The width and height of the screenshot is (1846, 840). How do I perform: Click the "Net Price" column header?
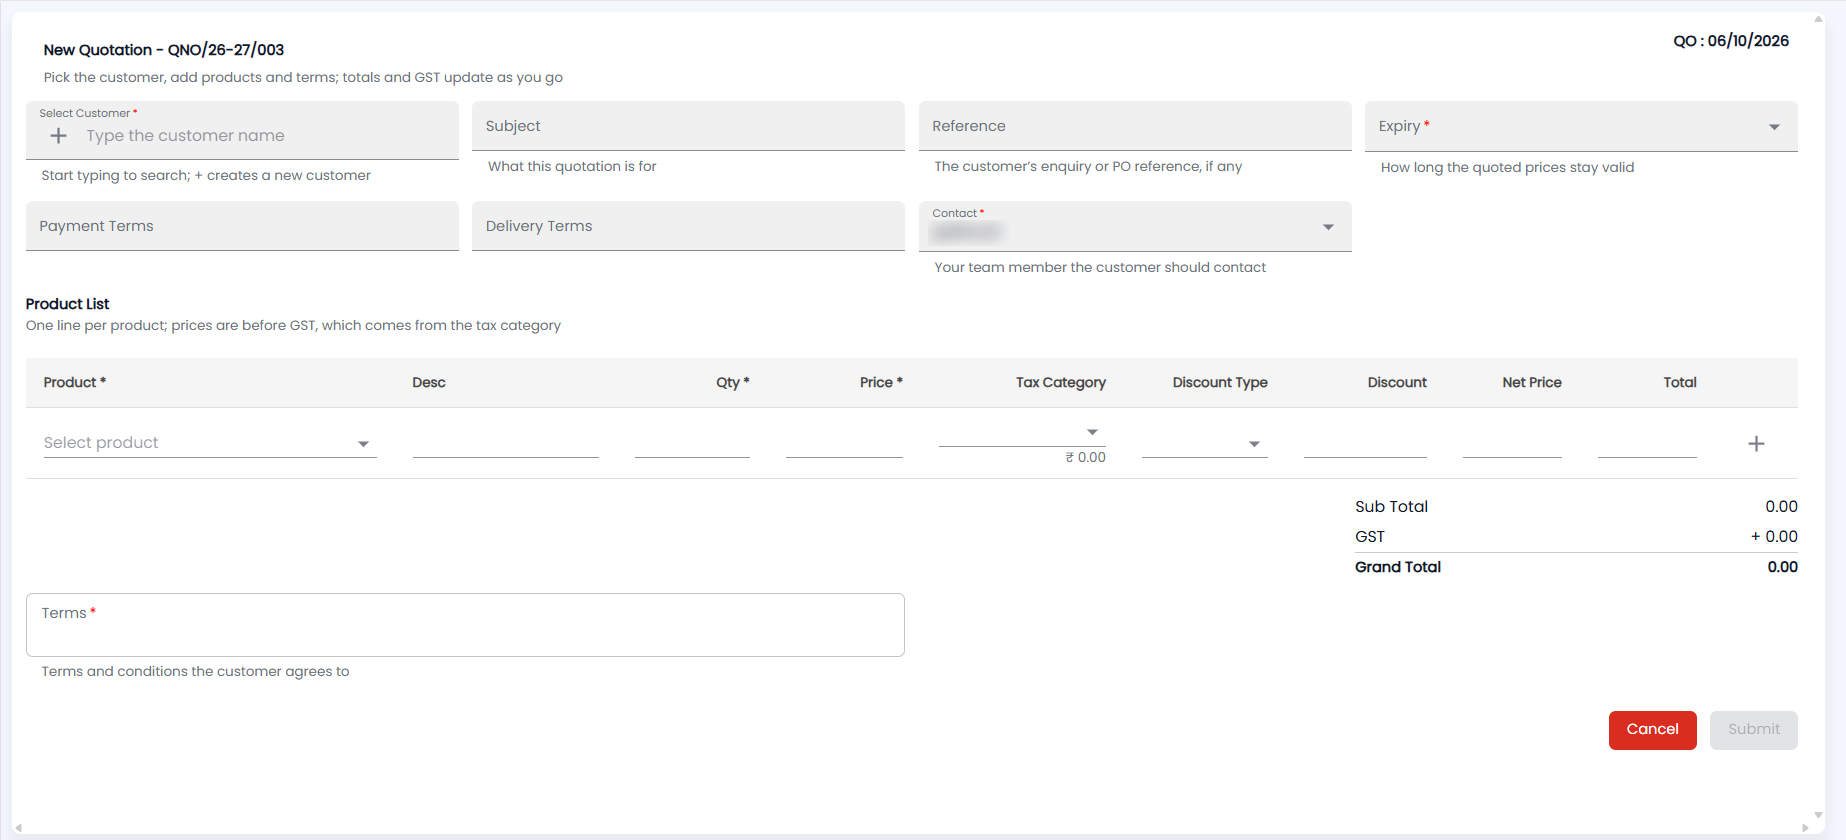tap(1532, 383)
